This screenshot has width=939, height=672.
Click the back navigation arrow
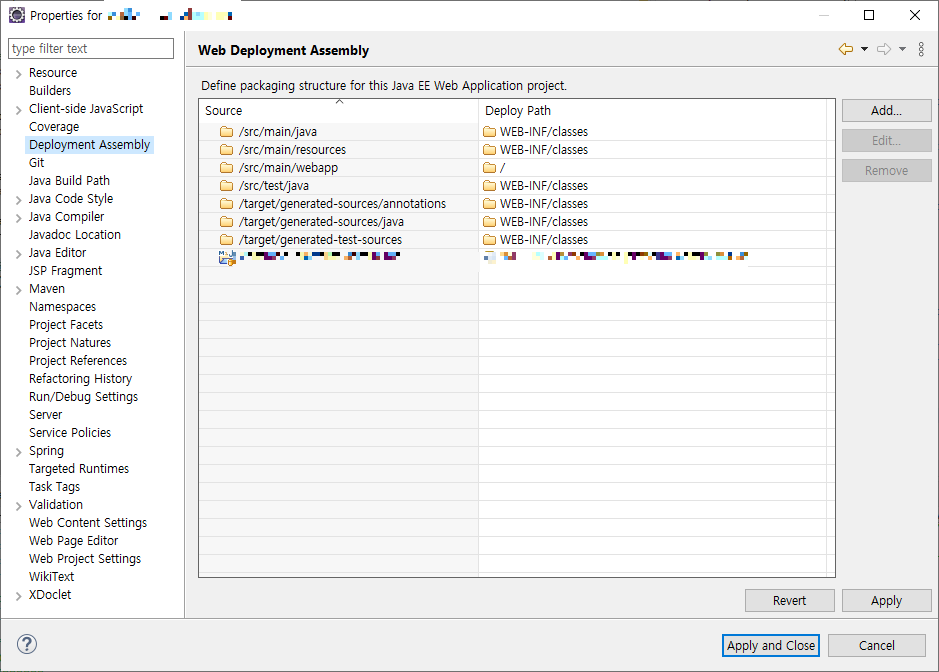coord(845,49)
